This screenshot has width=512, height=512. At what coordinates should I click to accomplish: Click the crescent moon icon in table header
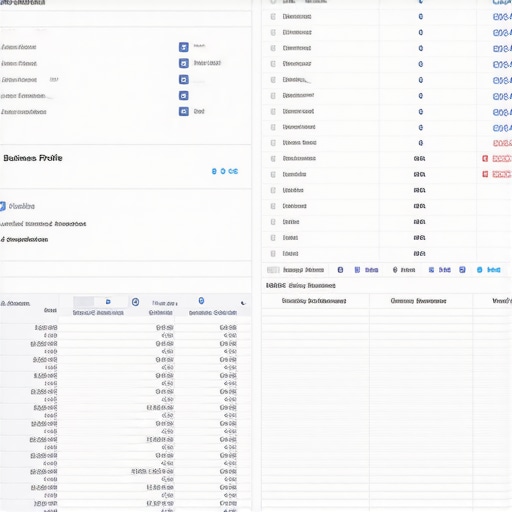[x=243, y=303]
